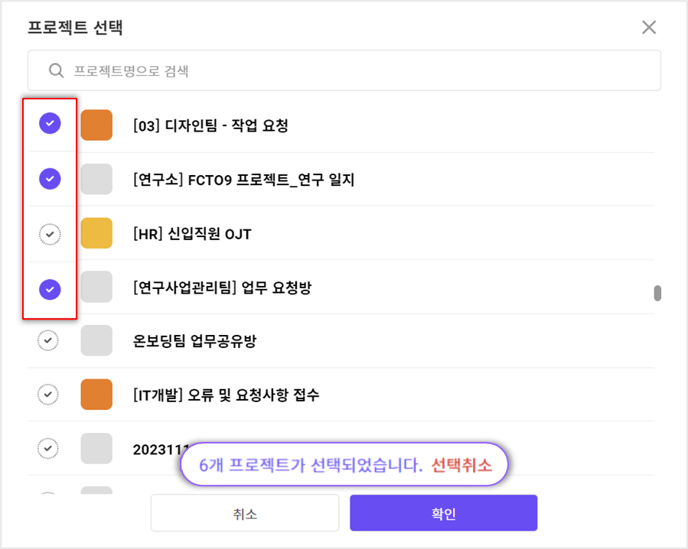Click the search magnifier icon
Image resolution: width=688 pixels, height=549 pixels.
point(56,71)
